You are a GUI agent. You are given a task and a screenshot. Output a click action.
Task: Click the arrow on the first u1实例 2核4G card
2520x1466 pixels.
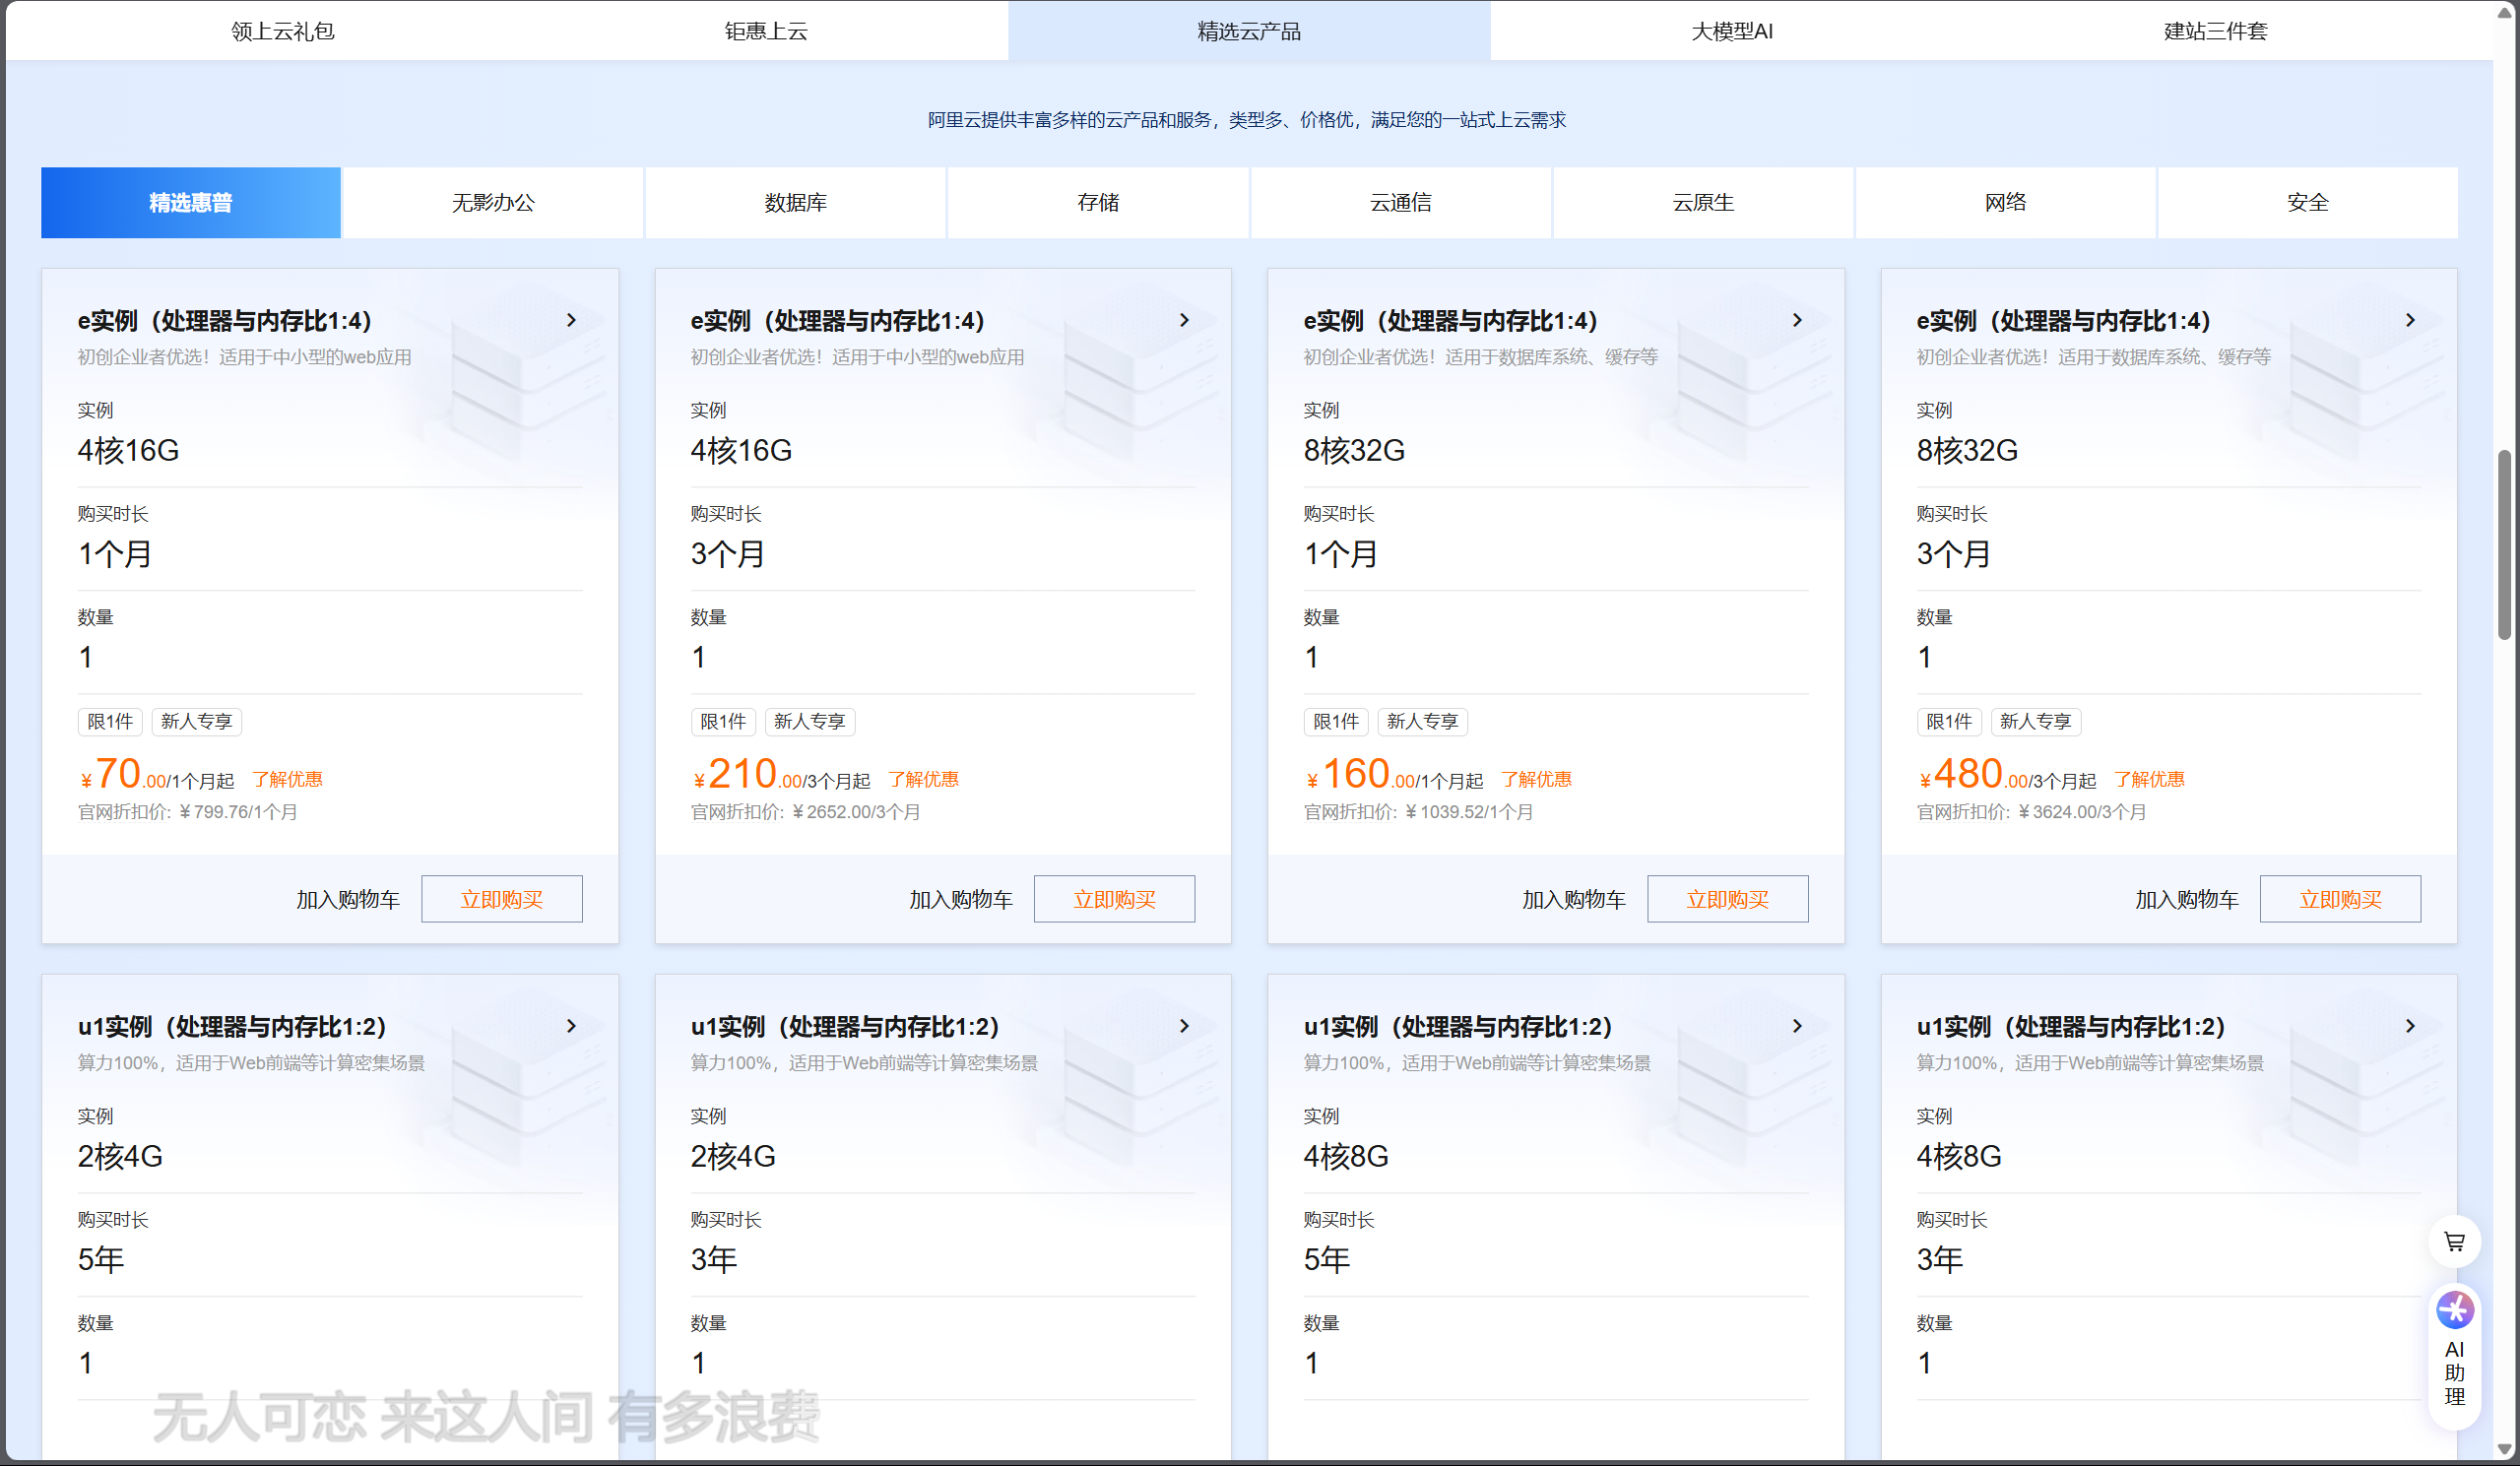(x=571, y=1026)
